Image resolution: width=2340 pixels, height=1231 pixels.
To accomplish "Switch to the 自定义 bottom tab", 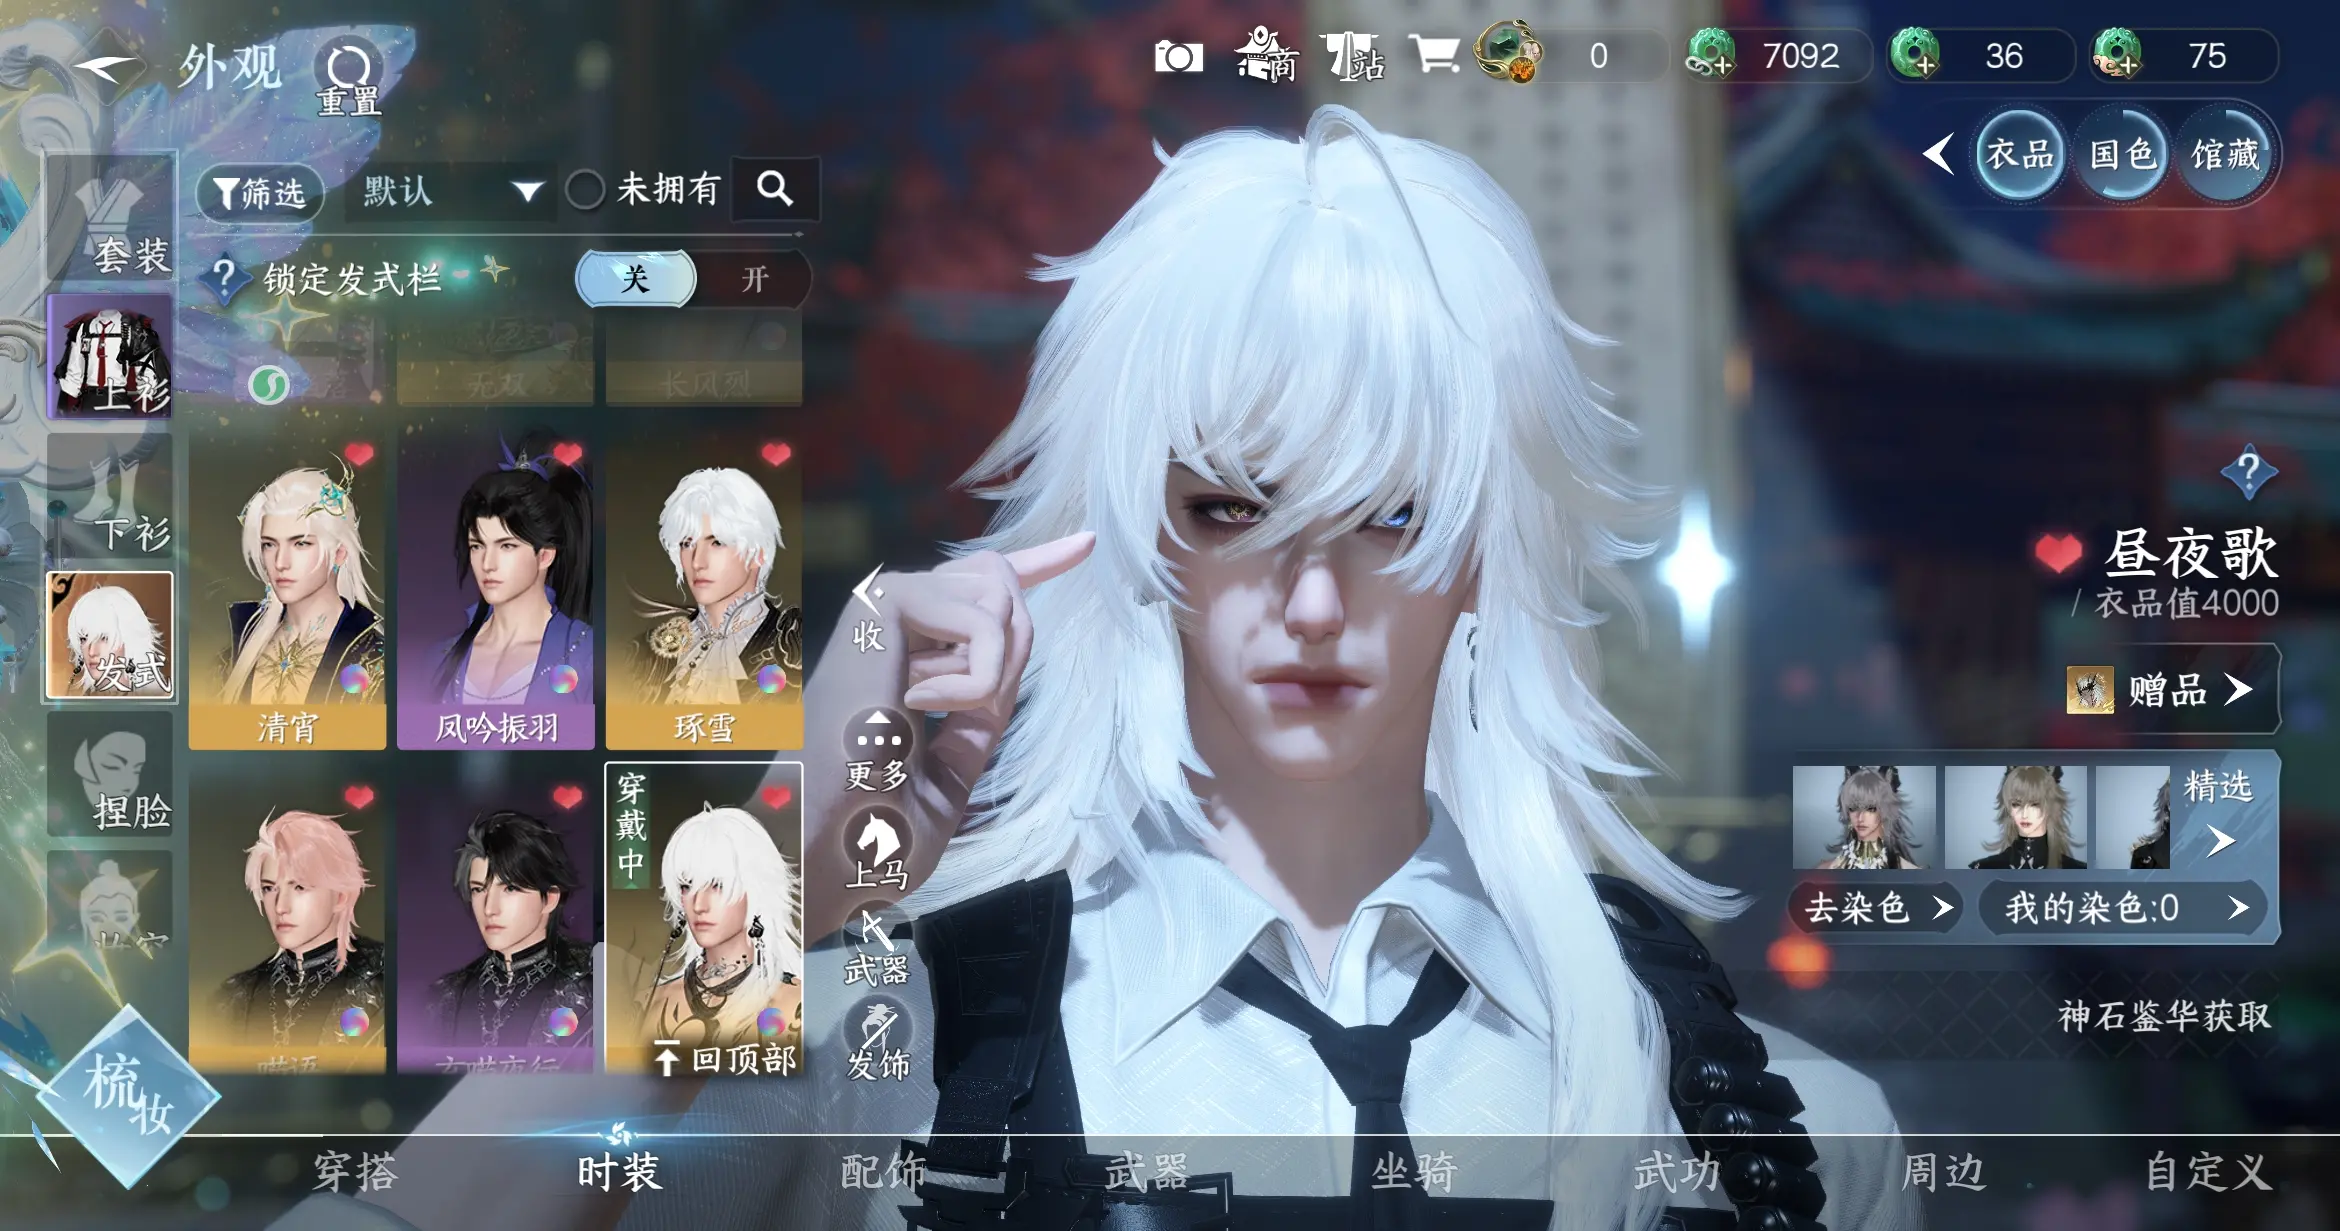I will [2208, 1172].
